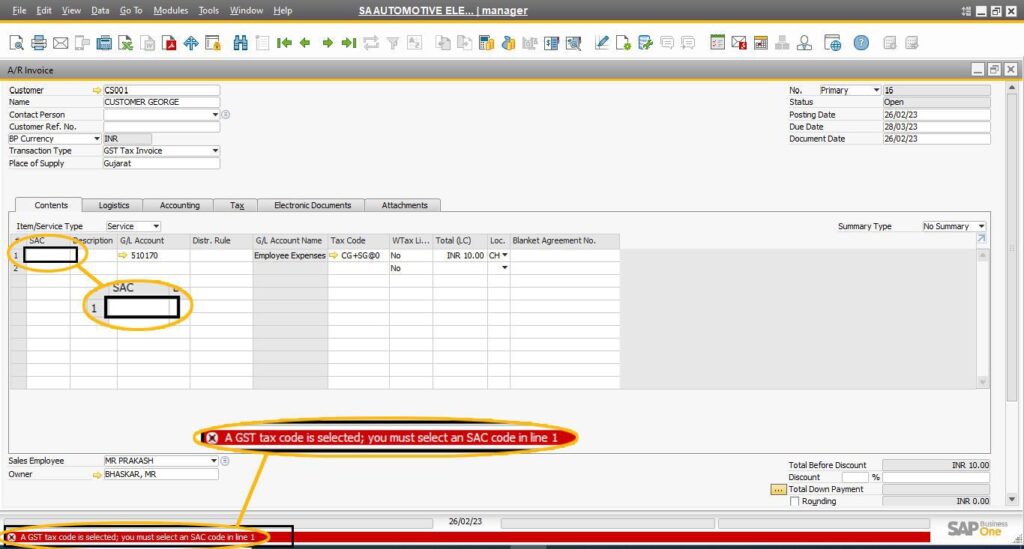Click the SAC cell in row 1
Viewport: 1024px width, 549px height.
click(x=50, y=255)
